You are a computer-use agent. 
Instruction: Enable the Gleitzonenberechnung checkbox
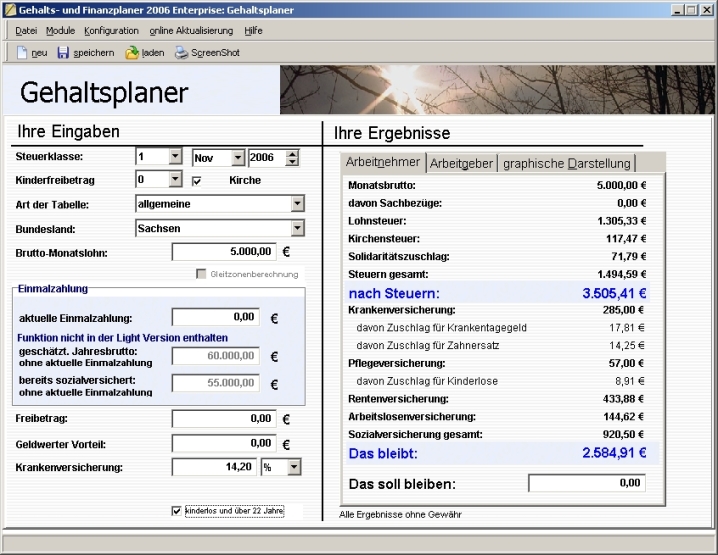click(x=200, y=274)
